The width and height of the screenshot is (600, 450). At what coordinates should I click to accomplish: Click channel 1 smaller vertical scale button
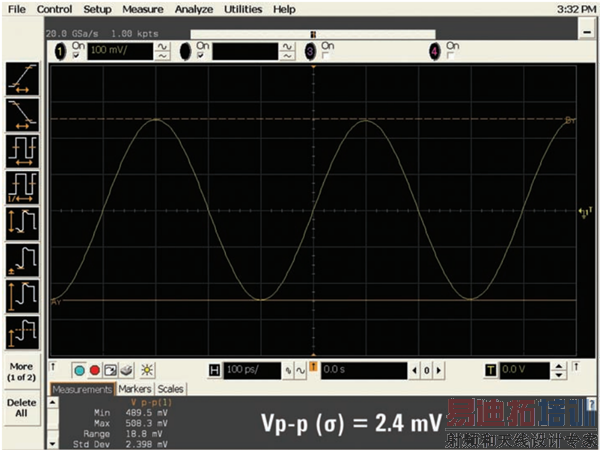pos(162,56)
